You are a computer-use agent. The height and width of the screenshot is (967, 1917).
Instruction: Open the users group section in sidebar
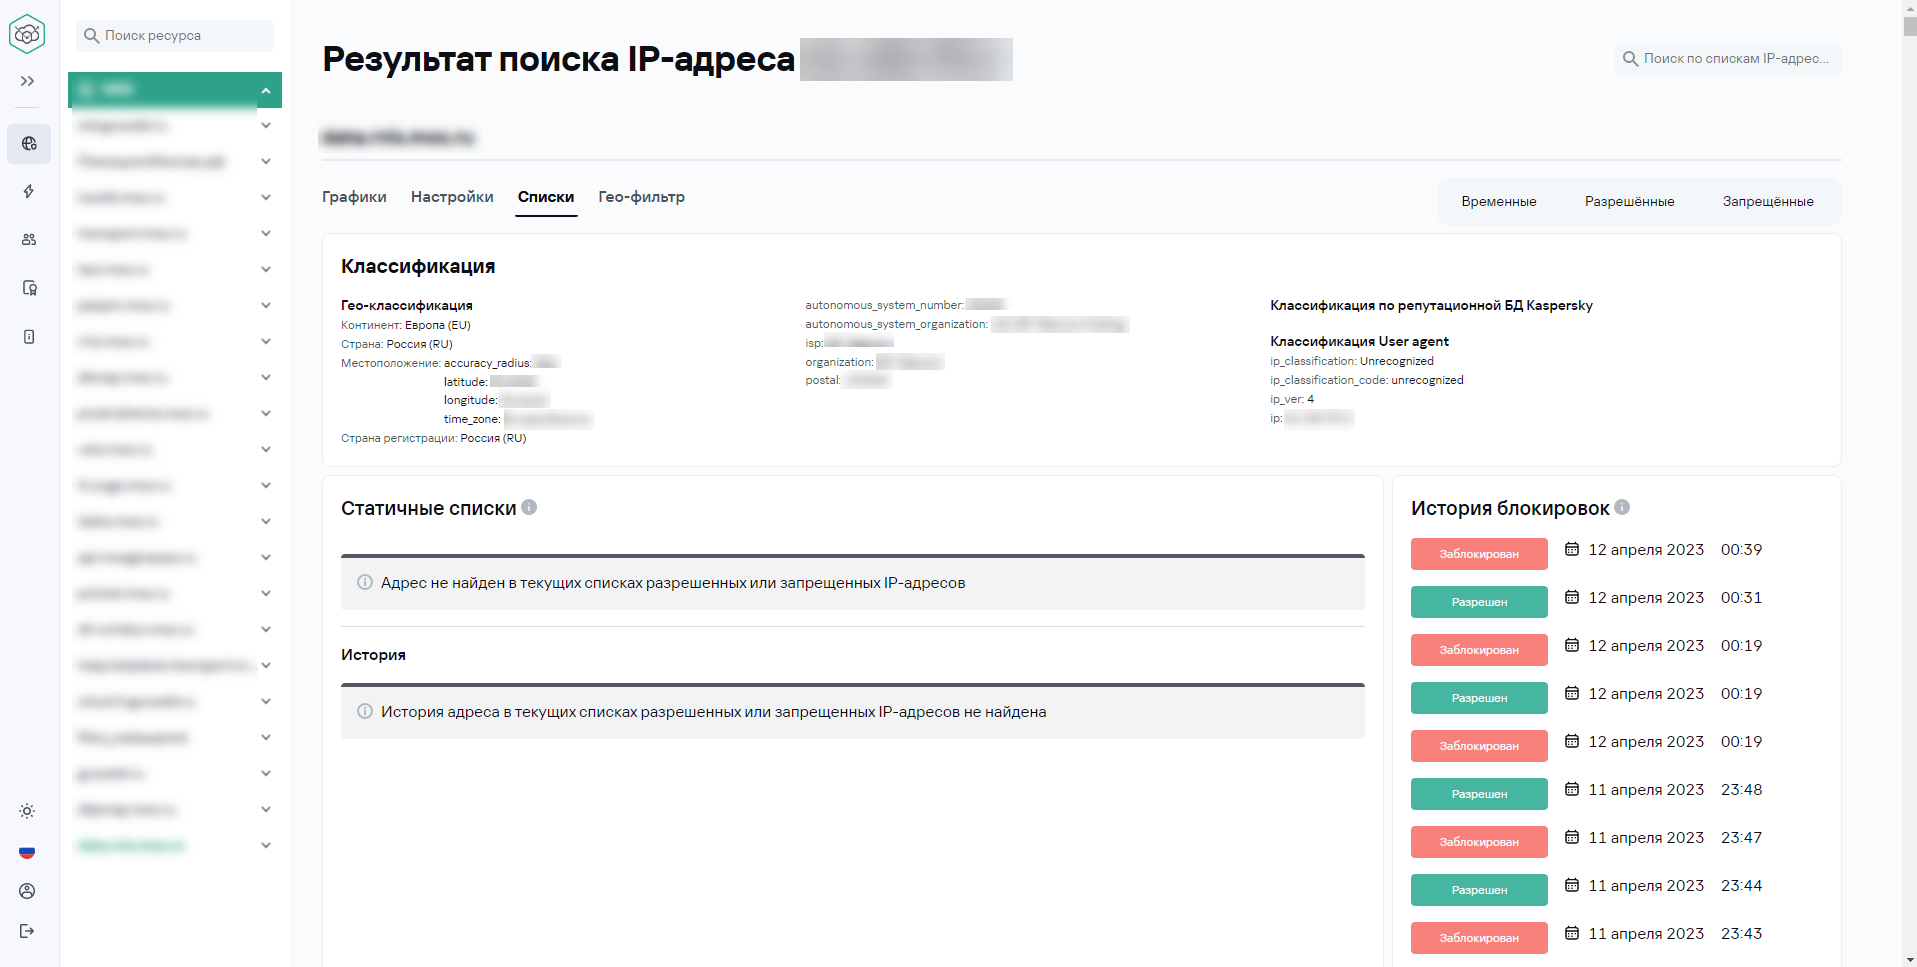(28, 239)
